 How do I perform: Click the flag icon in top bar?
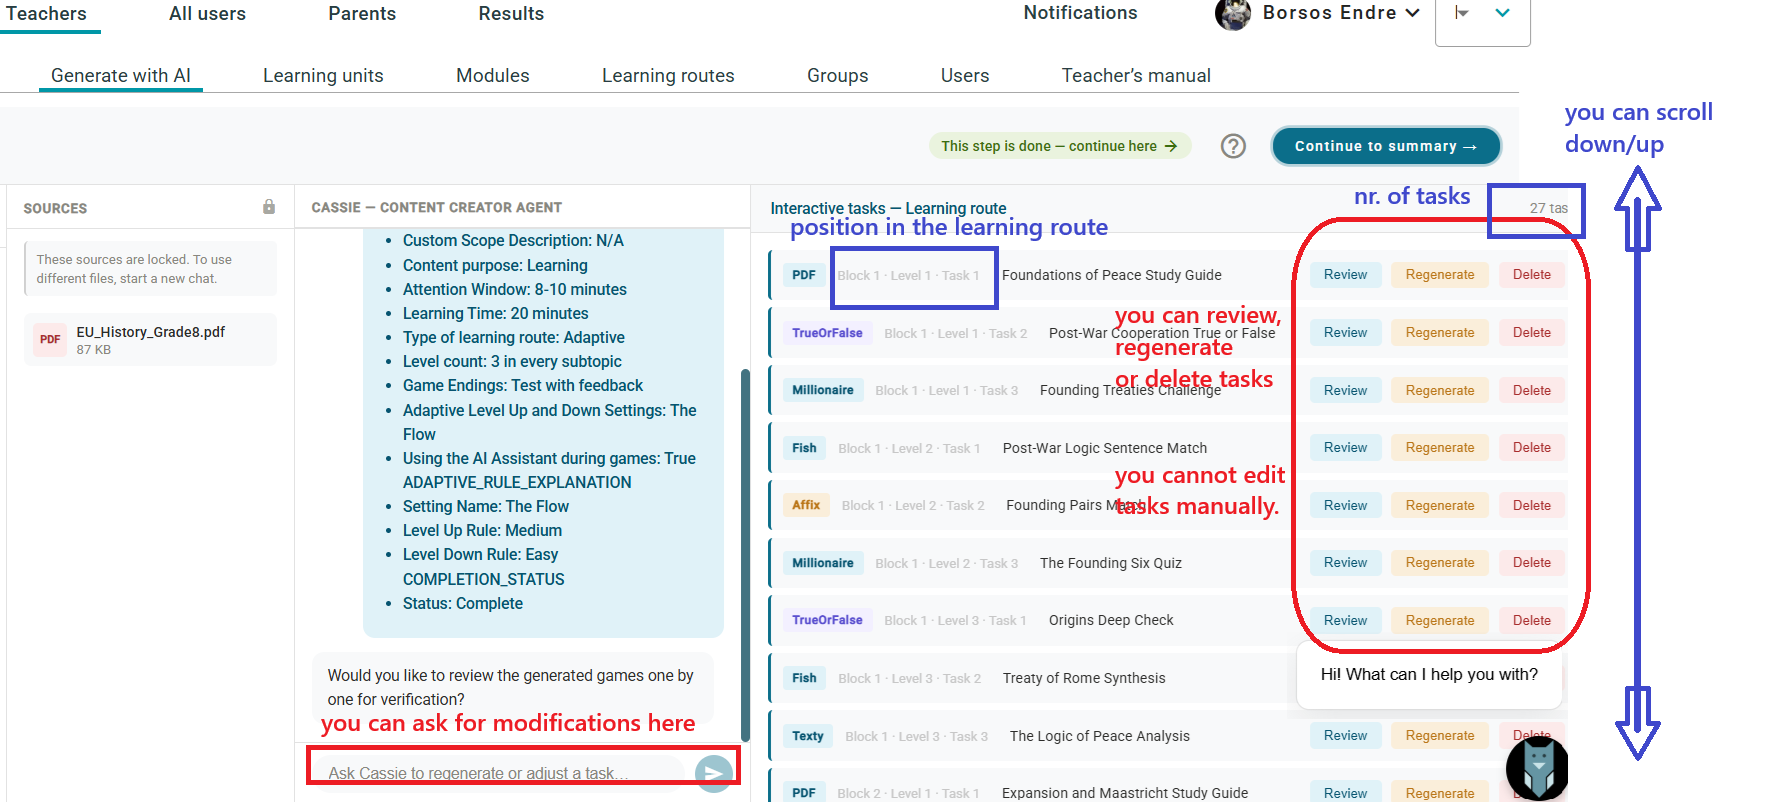(1463, 13)
